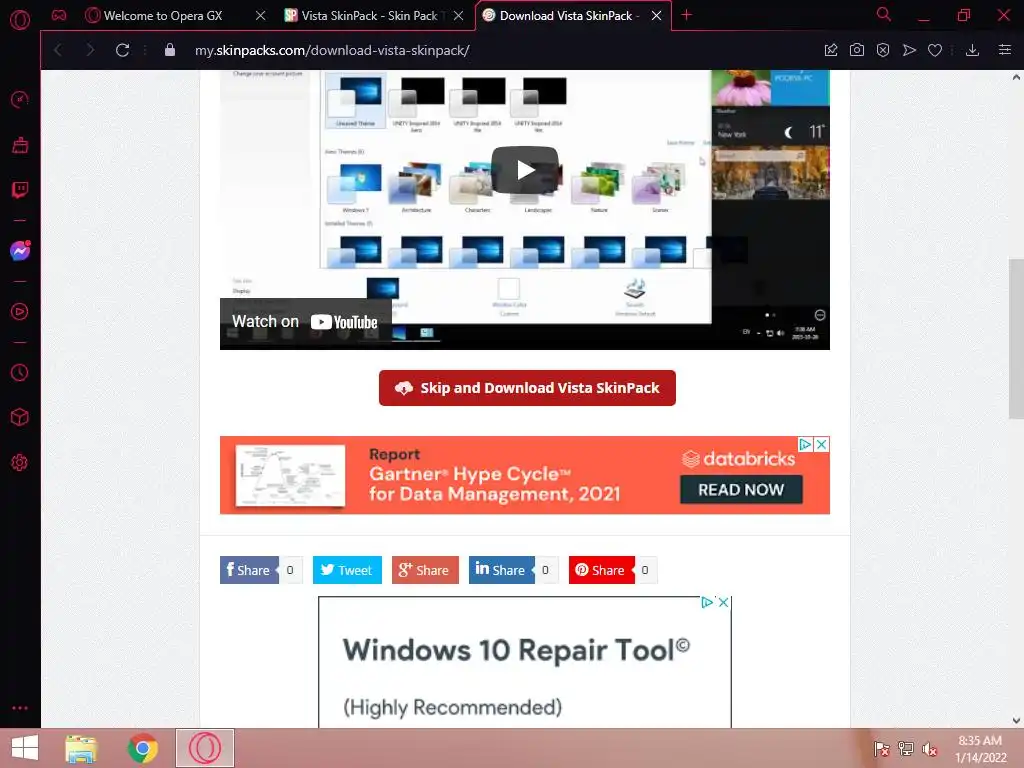Switch to Welcome to Opera GX tab
The width and height of the screenshot is (1024, 768).
pos(163,16)
